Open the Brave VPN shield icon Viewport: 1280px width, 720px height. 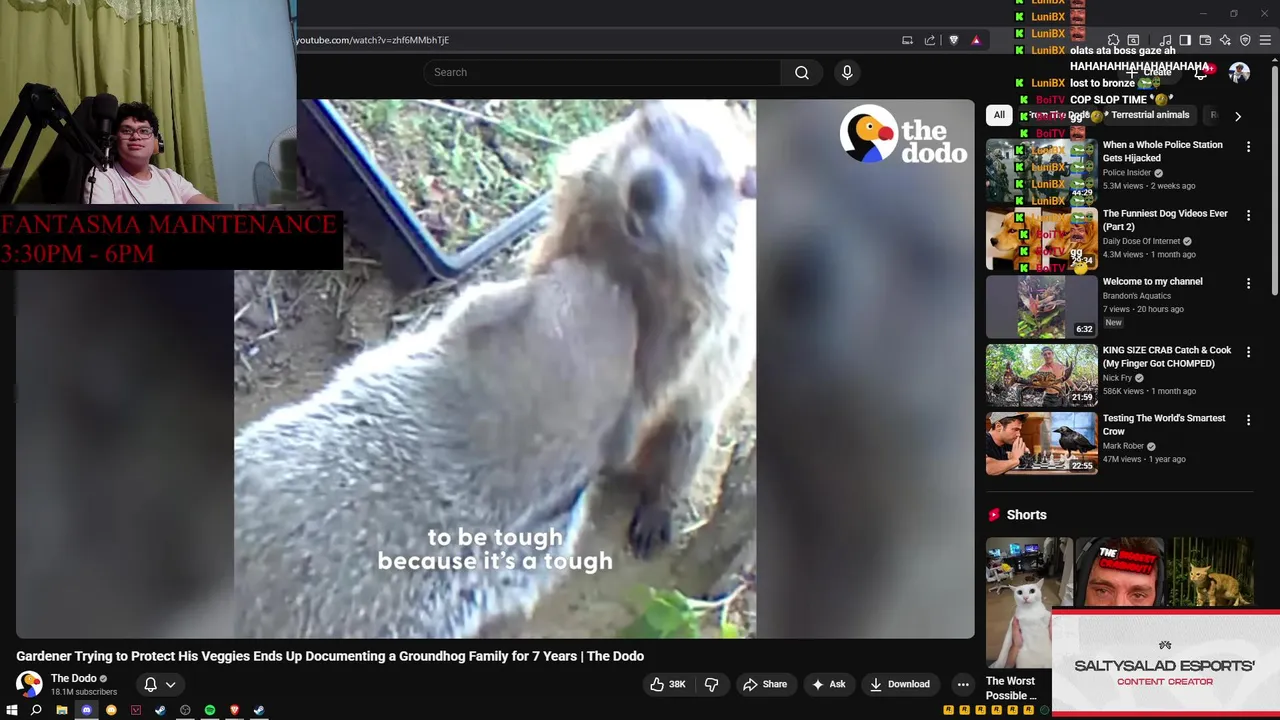[x=1245, y=40]
